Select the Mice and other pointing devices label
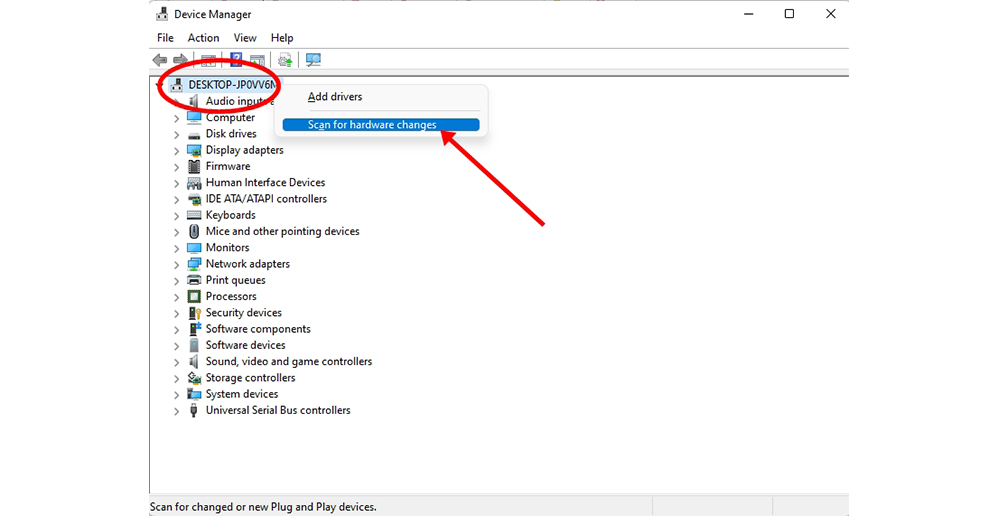1000x517 pixels. click(x=283, y=231)
